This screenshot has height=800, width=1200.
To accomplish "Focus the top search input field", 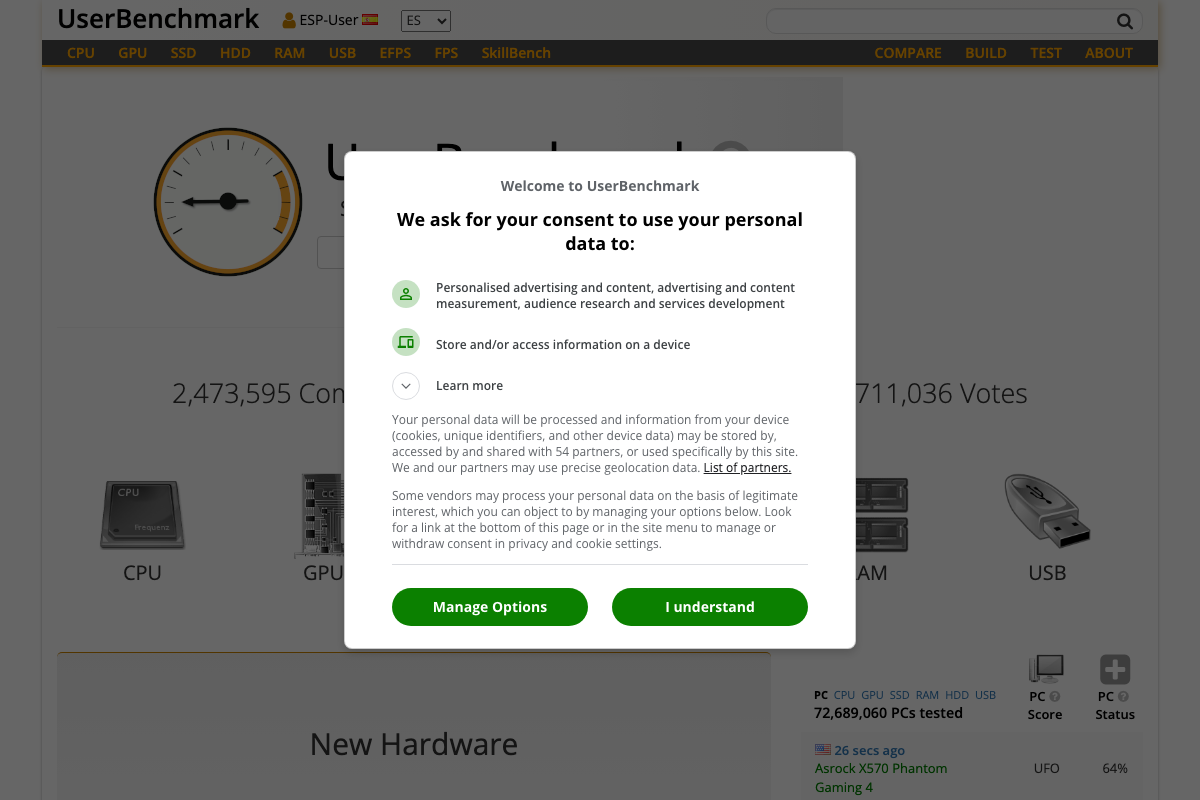I will click(940, 21).
